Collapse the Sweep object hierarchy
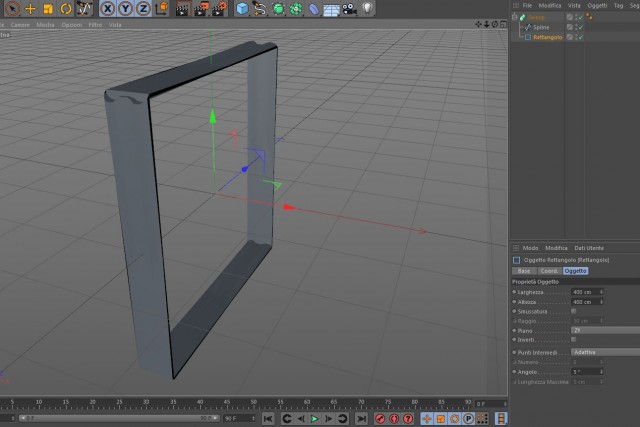 pyautogui.click(x=515, y=17)
